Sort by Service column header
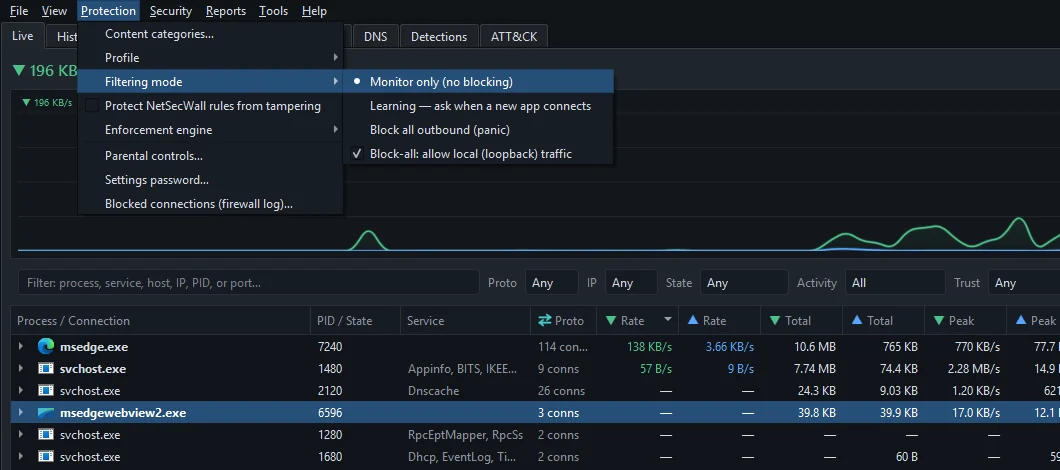The width and height of the screenshot is (1060, 470). coord(465,321)
